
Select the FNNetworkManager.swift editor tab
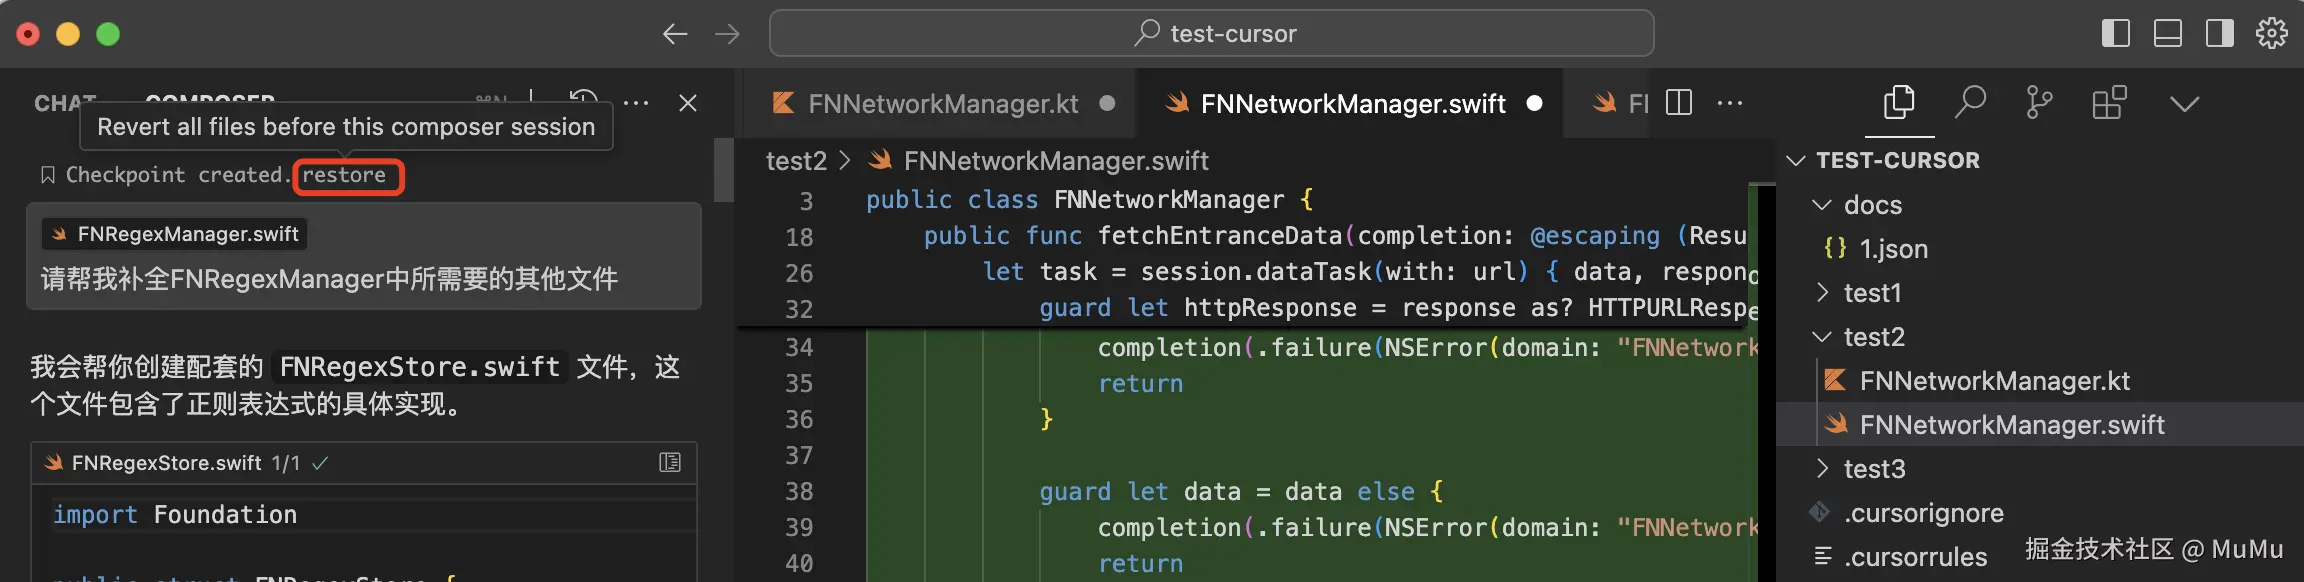coord(1352,104)
